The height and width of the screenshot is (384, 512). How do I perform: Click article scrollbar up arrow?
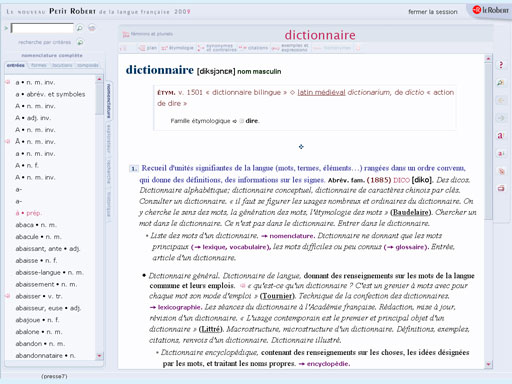tap(488, 59)
